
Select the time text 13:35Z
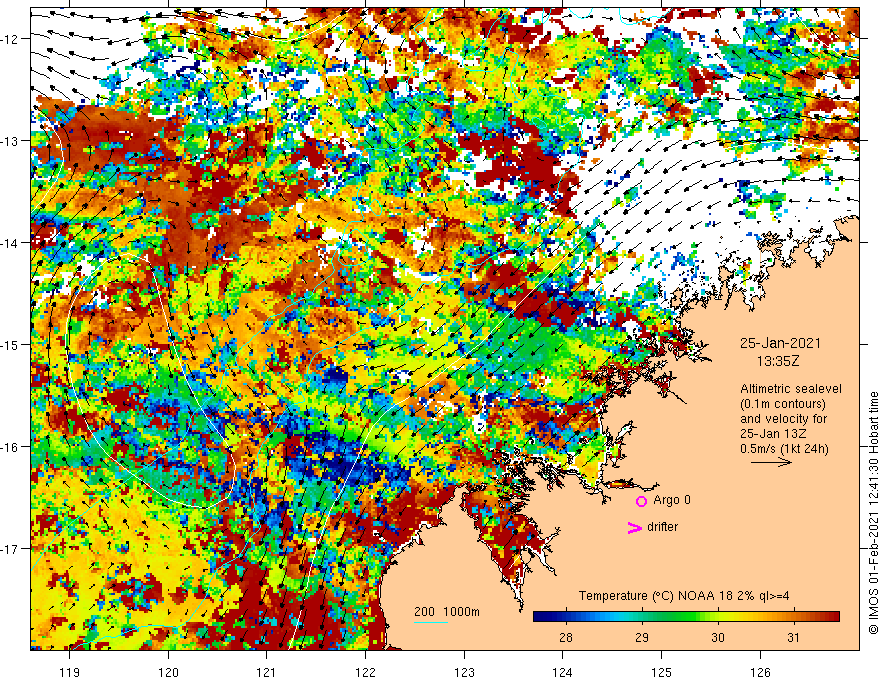click(x=778, y=361)
